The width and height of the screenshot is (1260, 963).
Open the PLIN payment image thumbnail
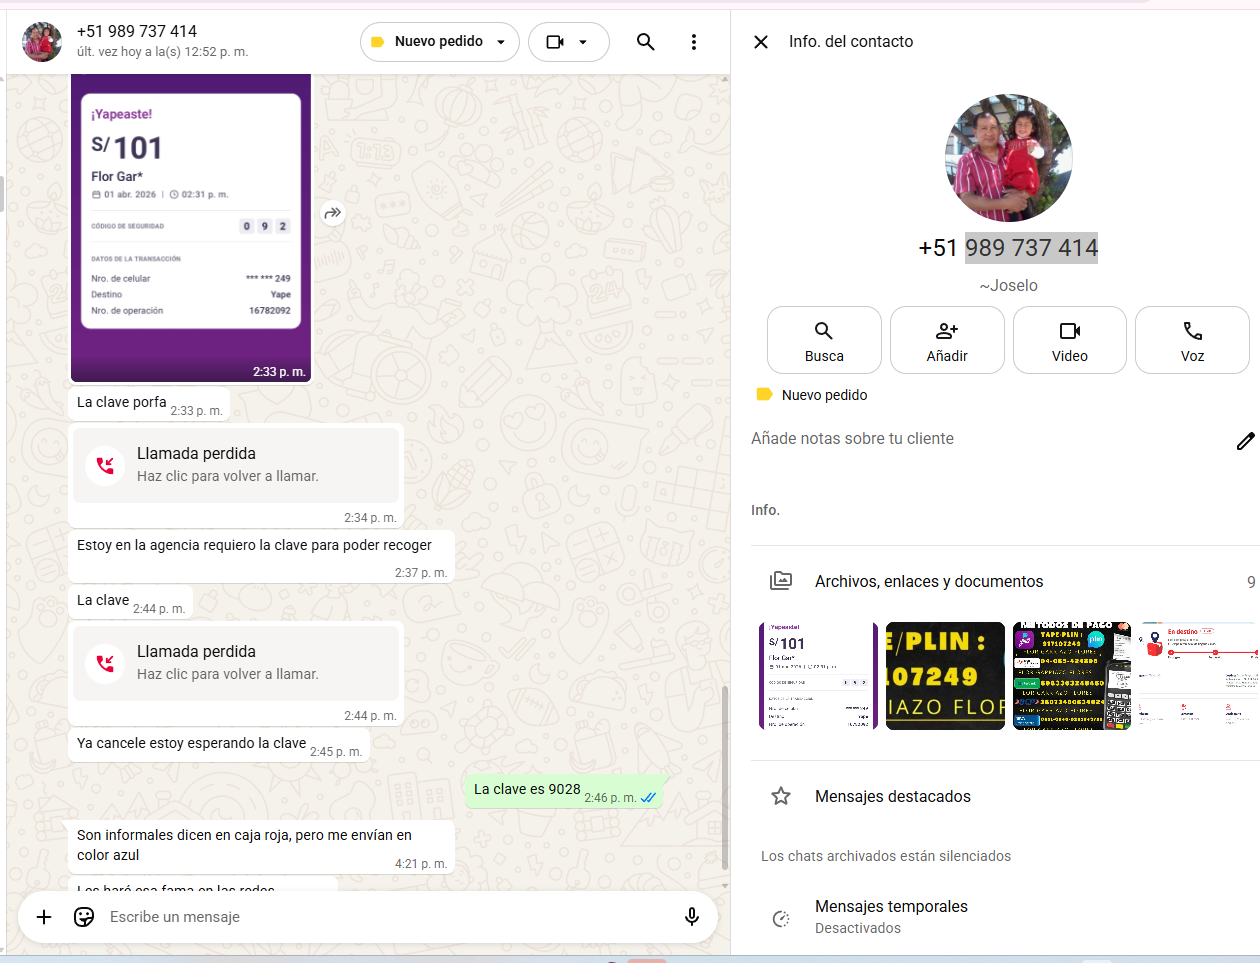[x=945, y=676]
